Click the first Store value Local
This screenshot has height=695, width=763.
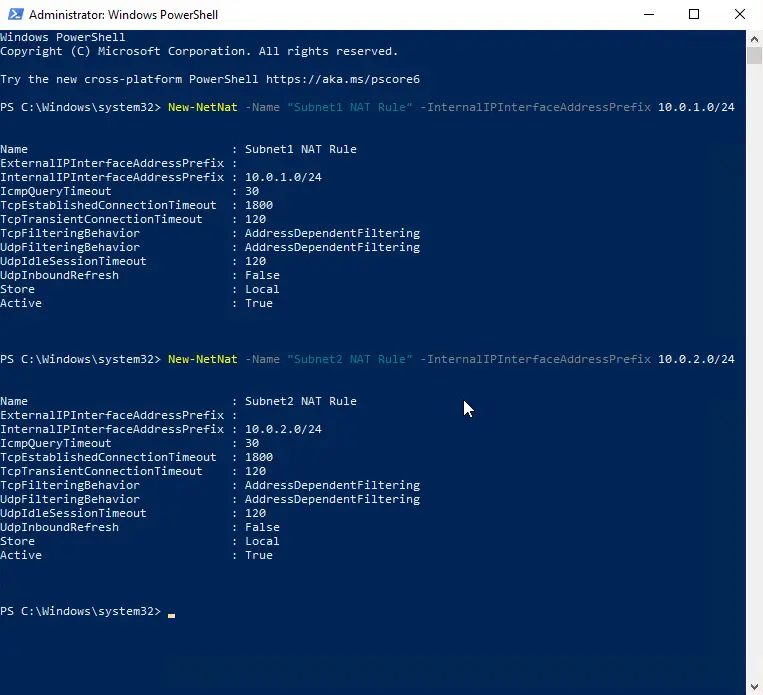[x=262, y=289]
